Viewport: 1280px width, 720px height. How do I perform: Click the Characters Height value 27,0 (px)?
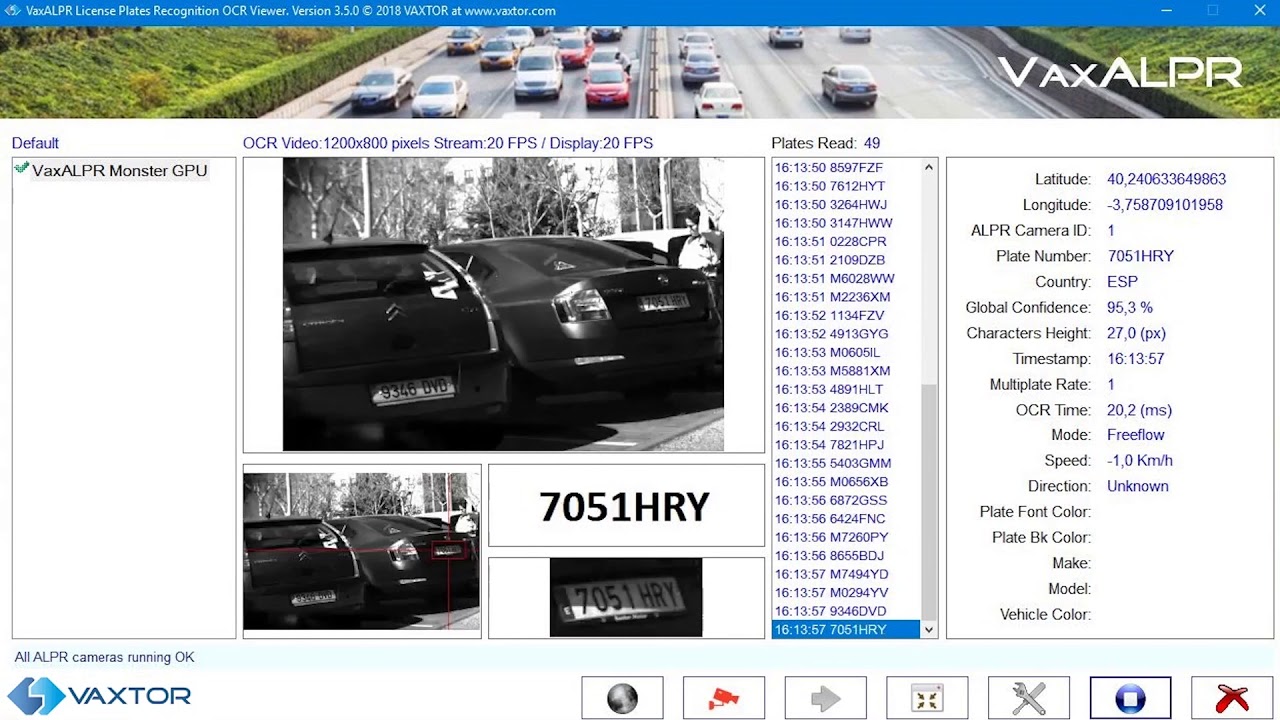click(1136, 333)
